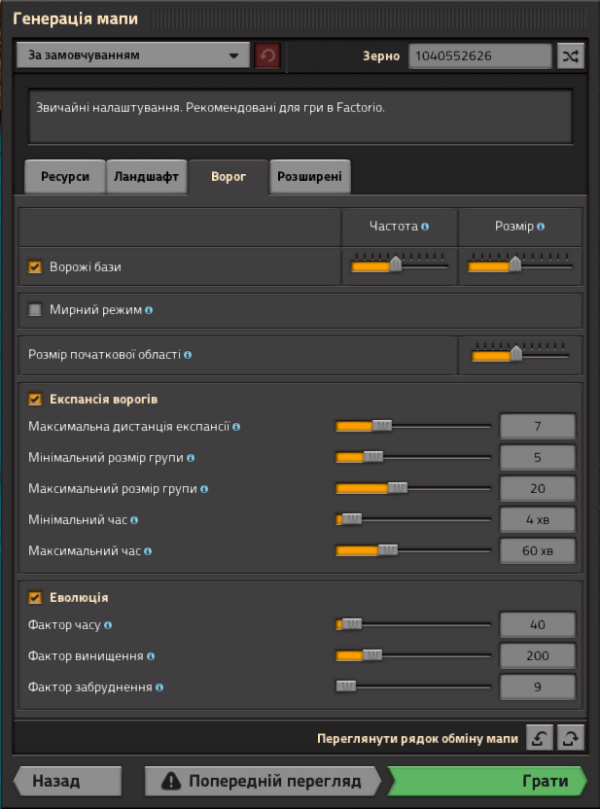Click info icon for Фактор забруднення
This screenshot has height=809, width=600.
159,687
